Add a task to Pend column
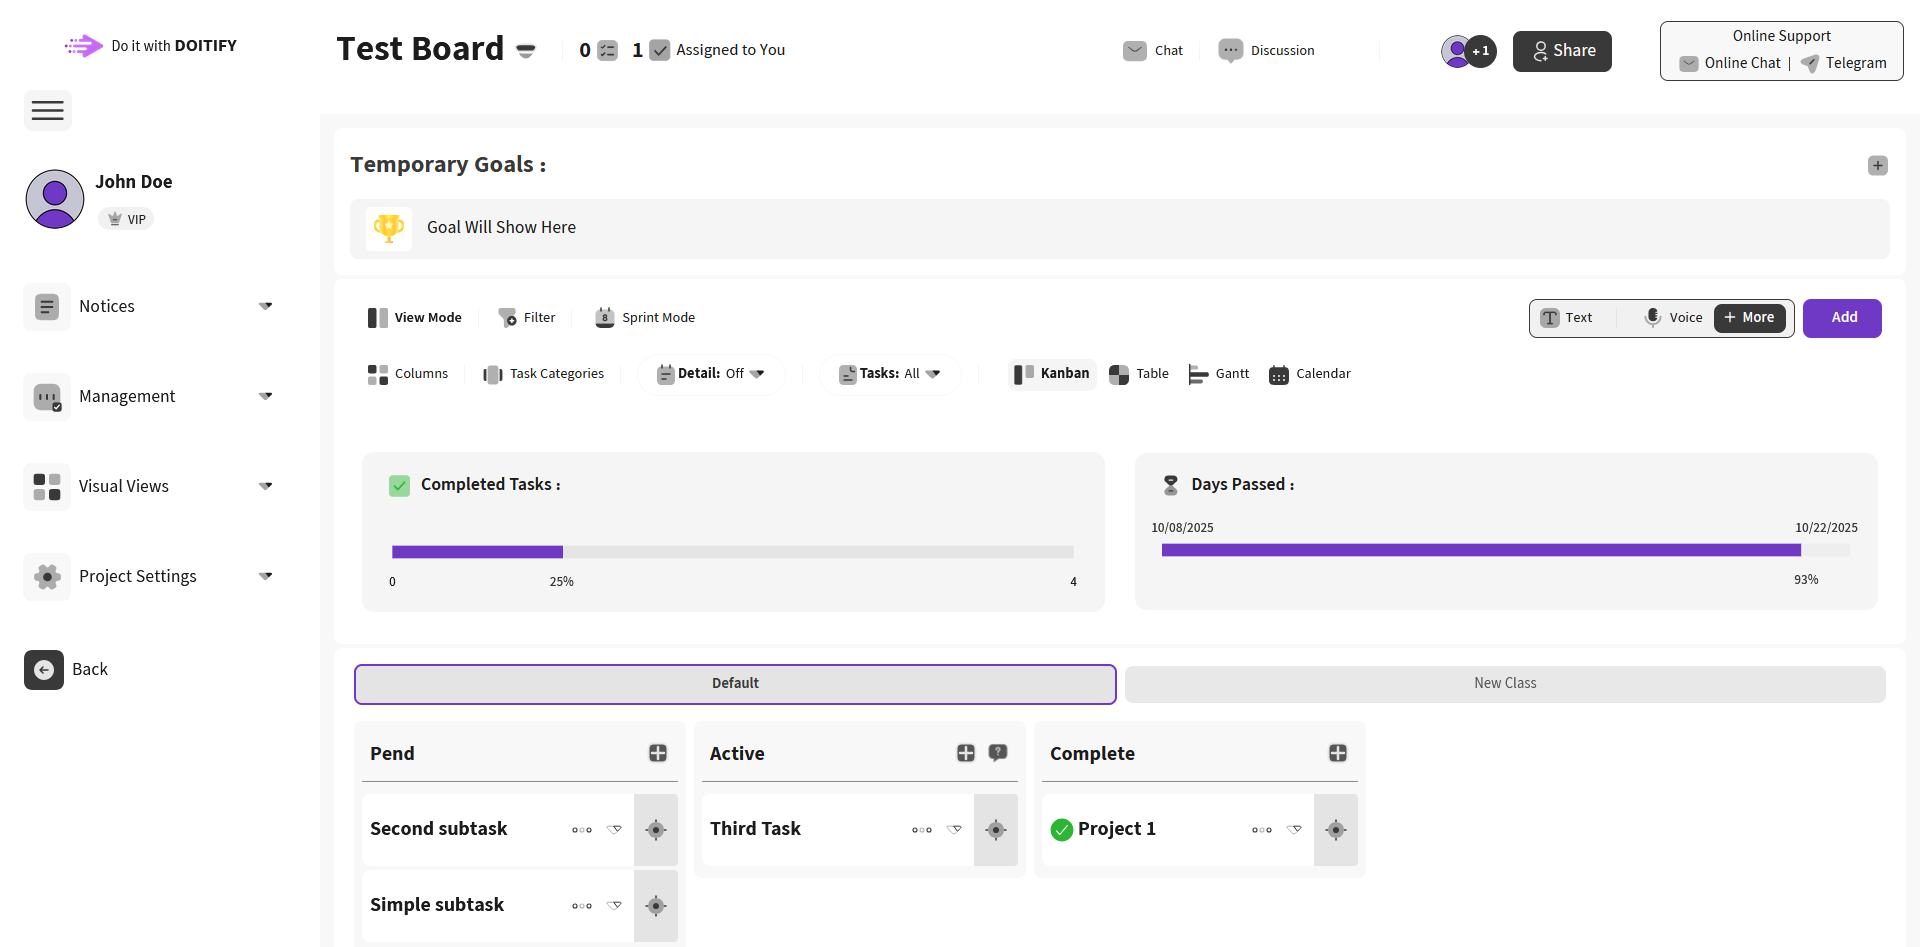 657,753
